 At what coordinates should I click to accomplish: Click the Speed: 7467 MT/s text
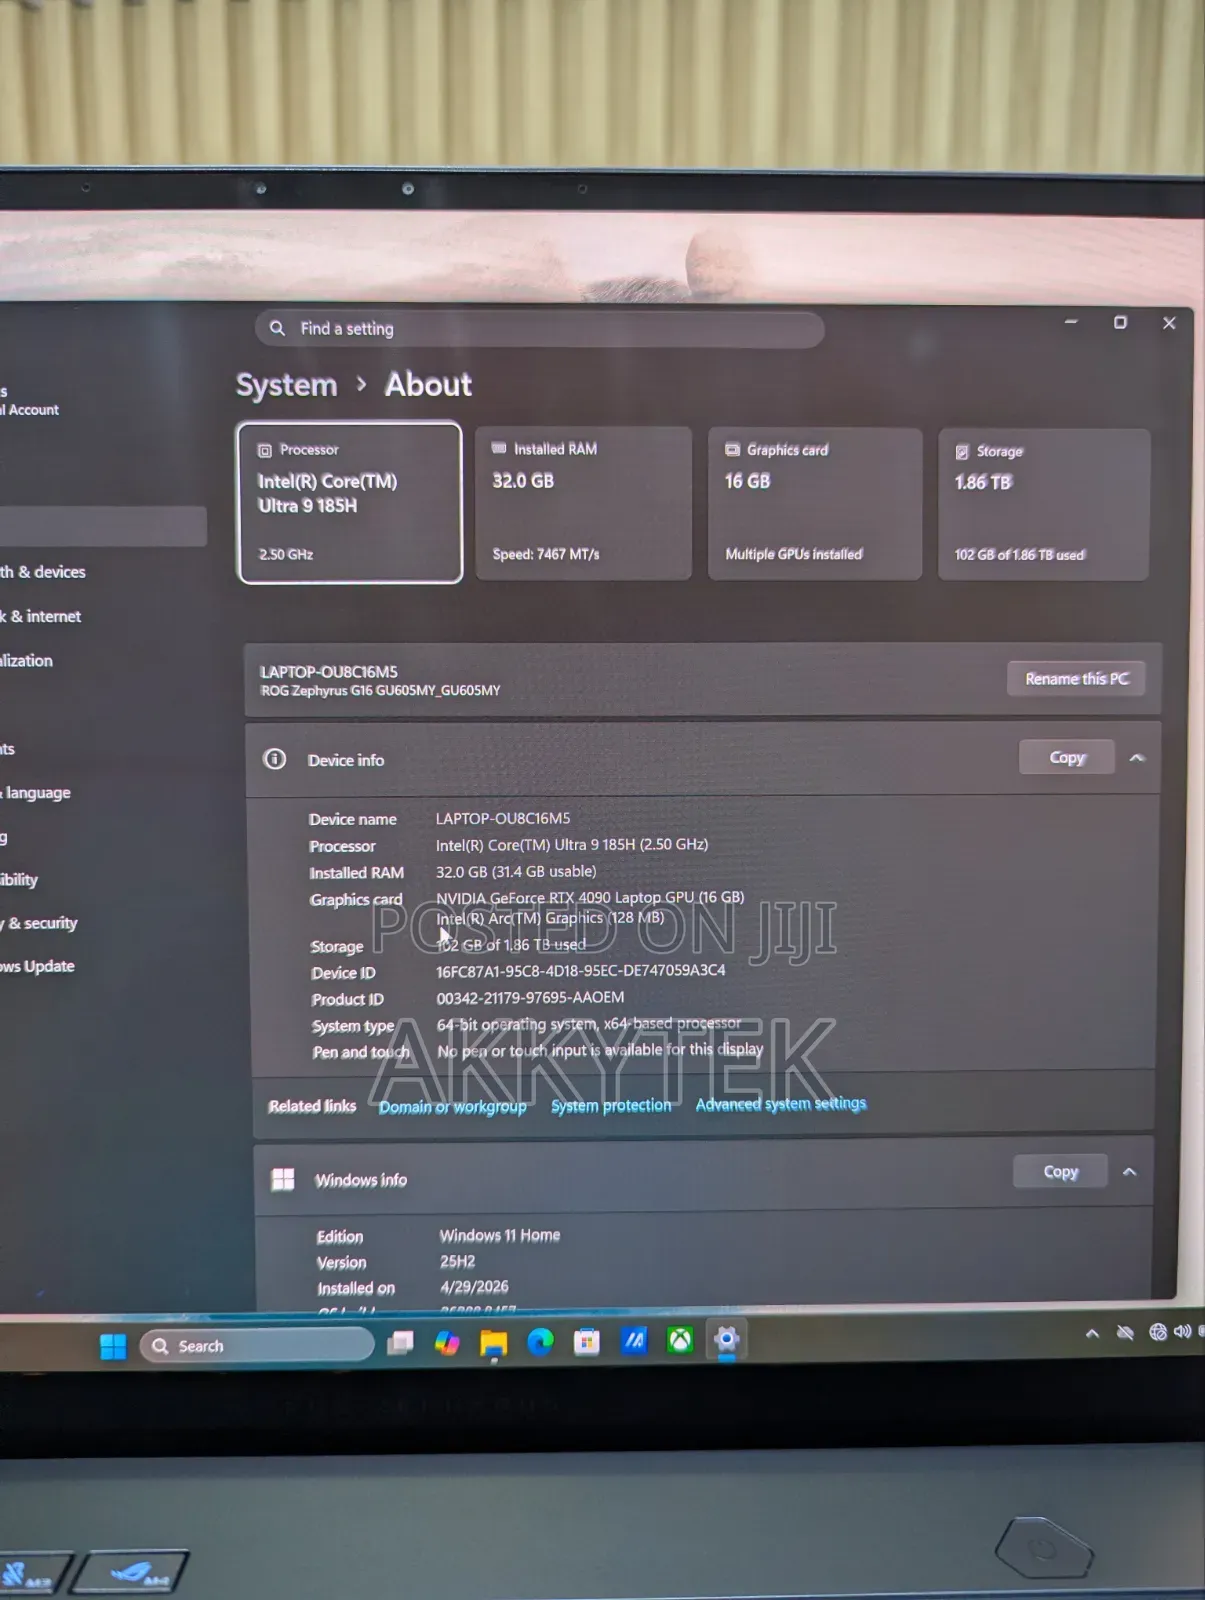[x=546, y=554]
